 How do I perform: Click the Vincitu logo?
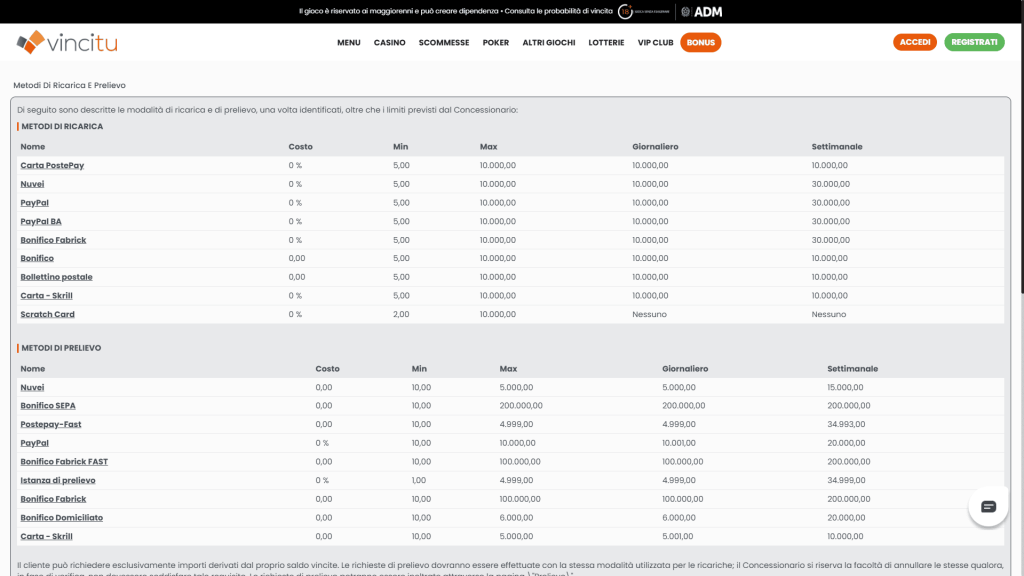pyautogui.click(x=67, y=43)
